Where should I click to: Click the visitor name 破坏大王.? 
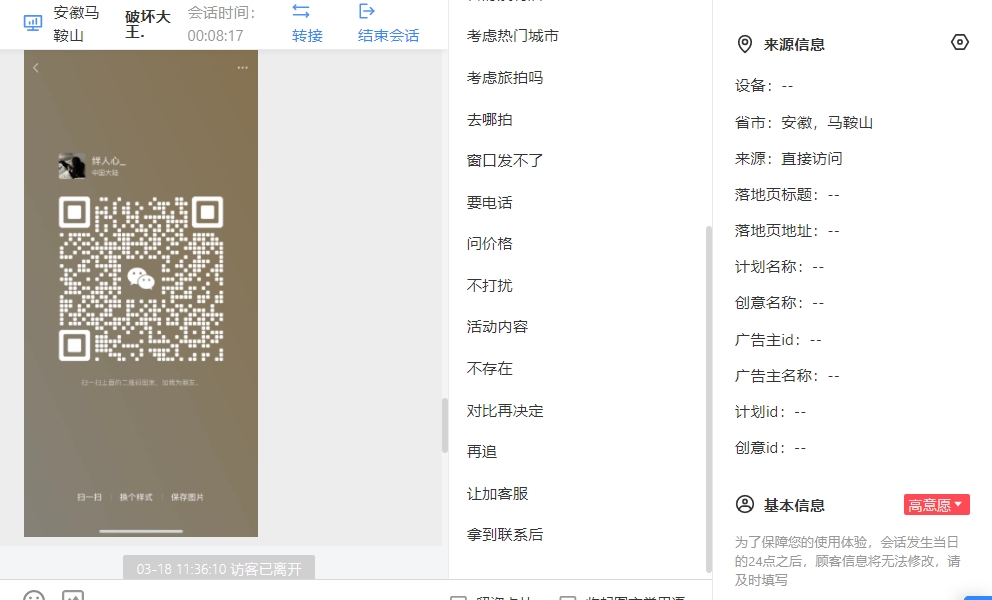pos(148,24)
